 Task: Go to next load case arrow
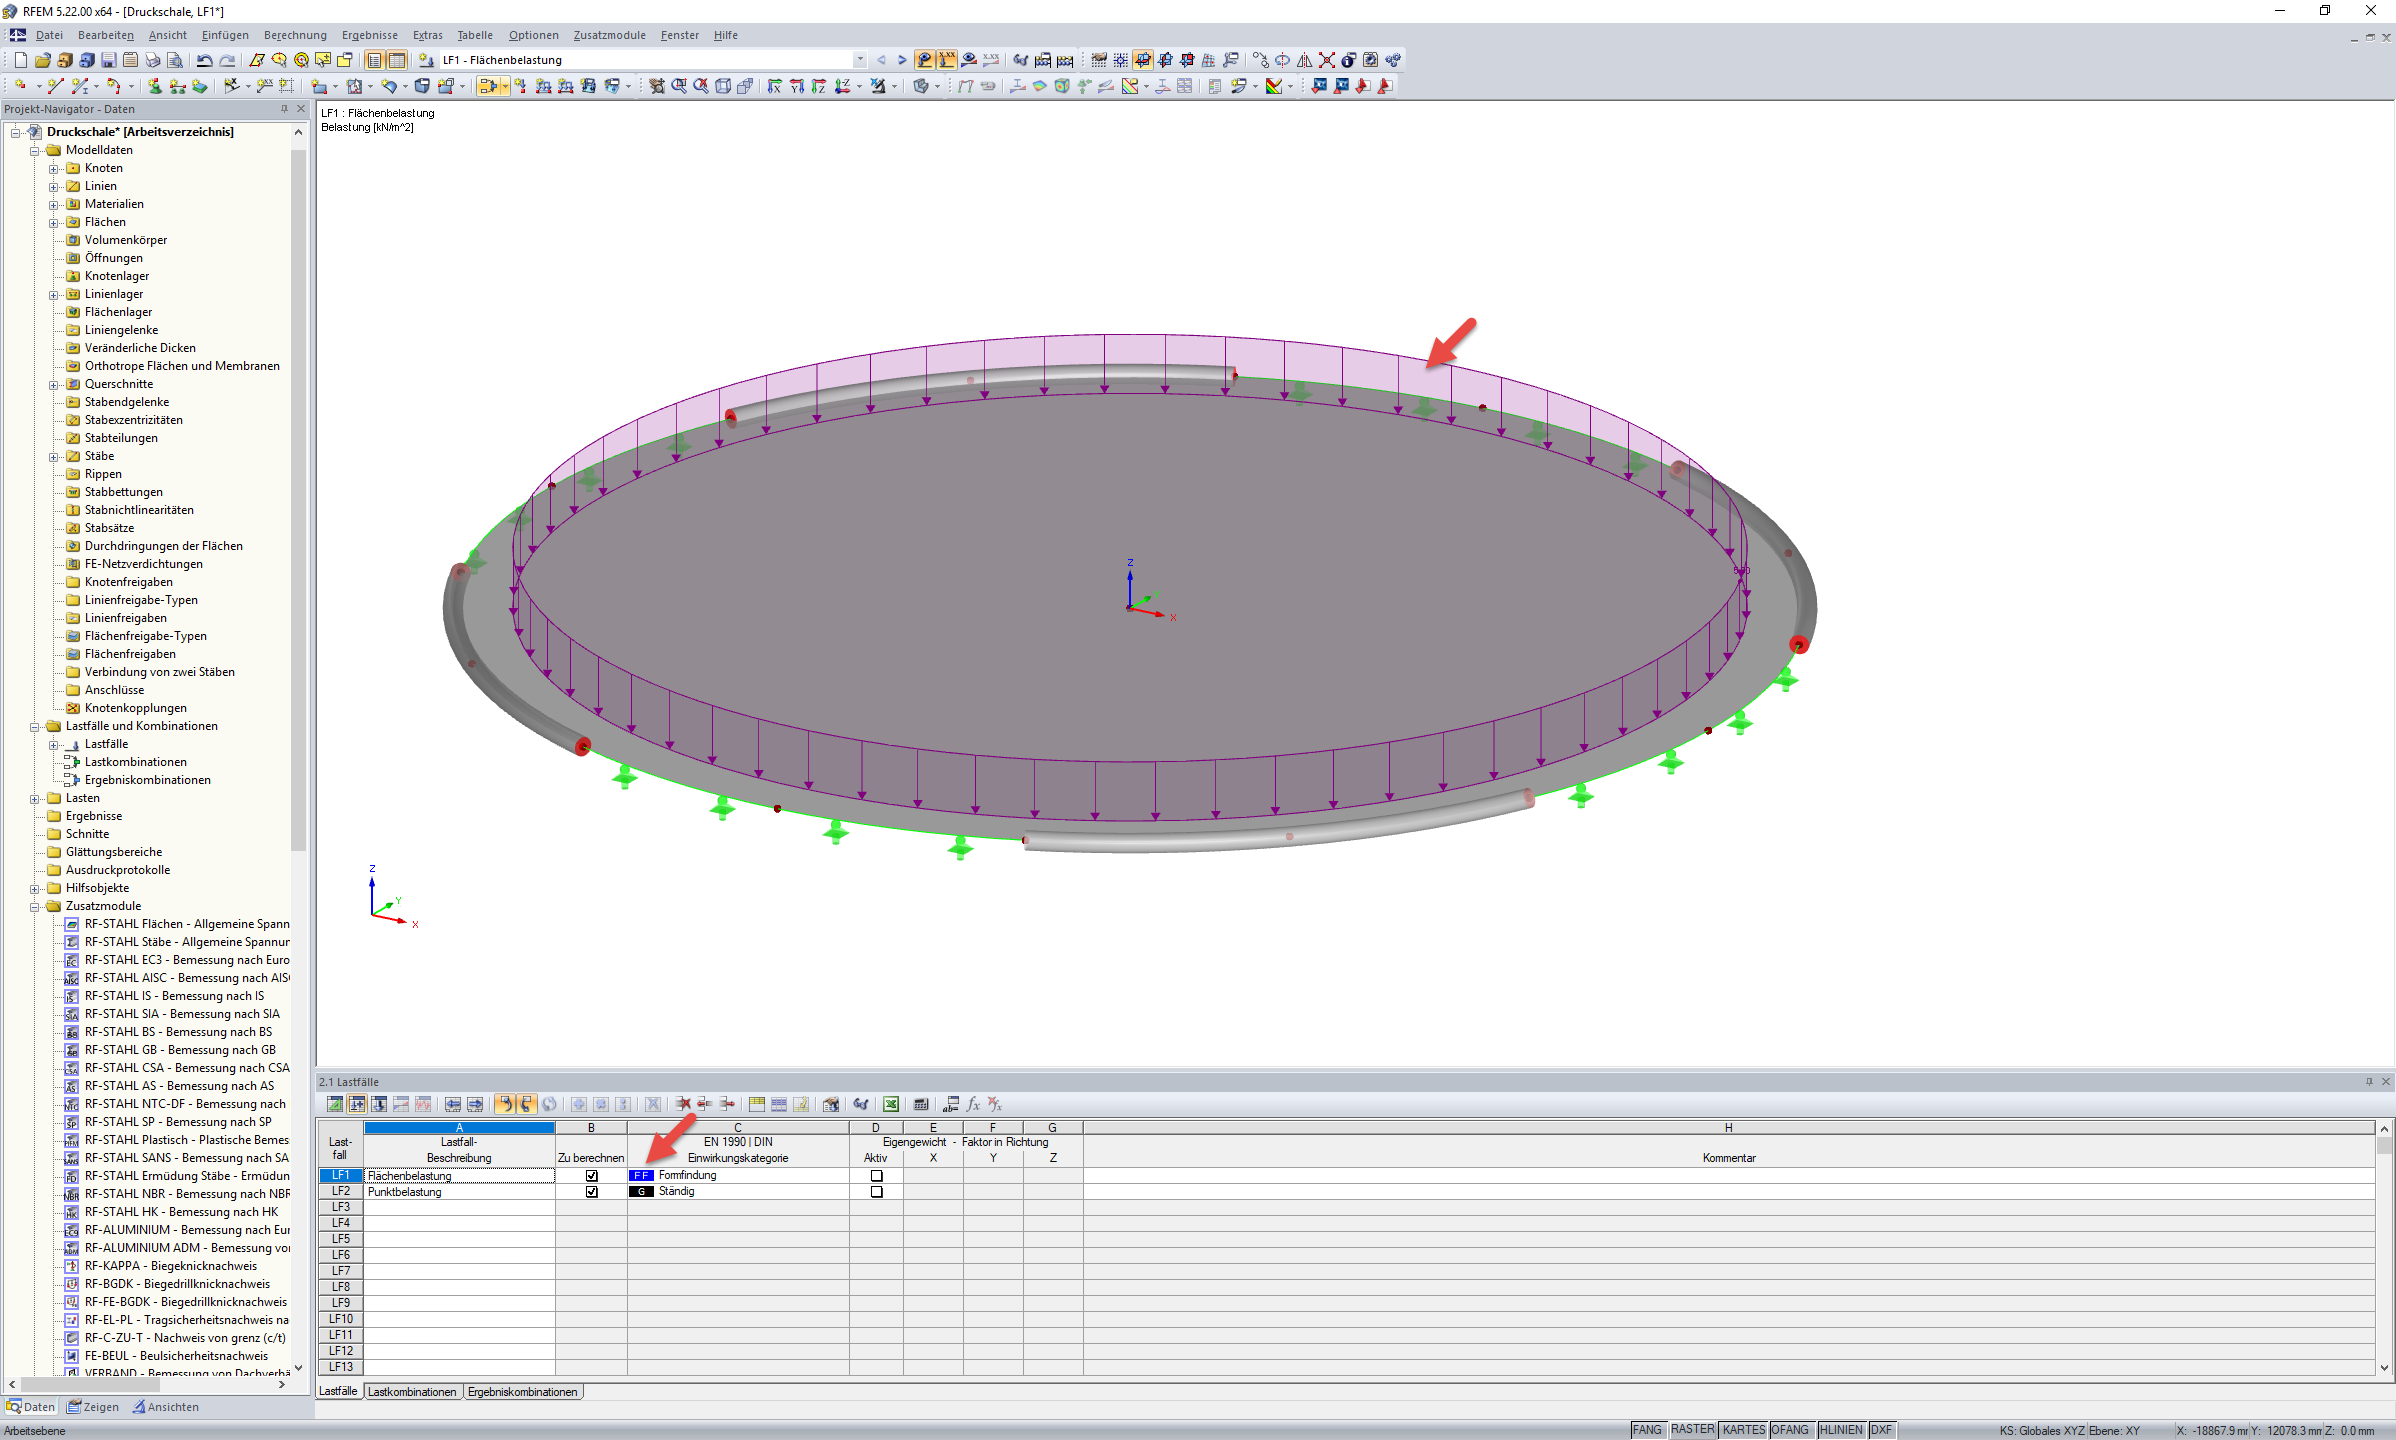tap(902, 60)
